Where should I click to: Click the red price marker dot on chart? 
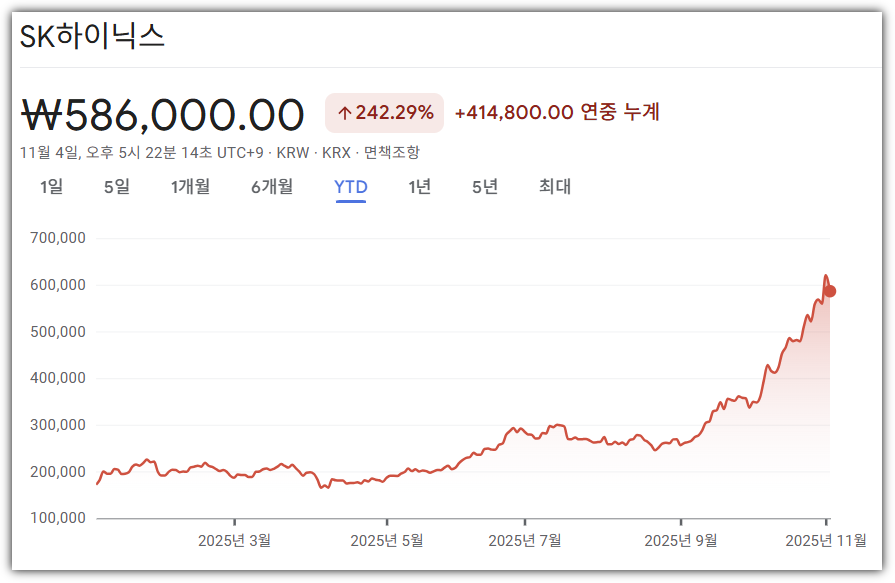pos(831,290)
